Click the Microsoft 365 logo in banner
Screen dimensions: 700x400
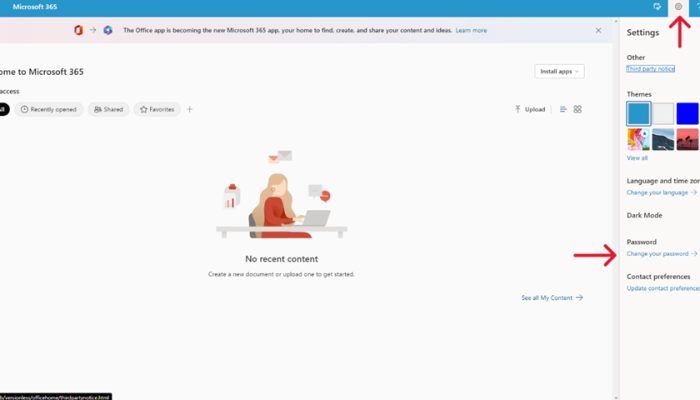coord(108,30)
